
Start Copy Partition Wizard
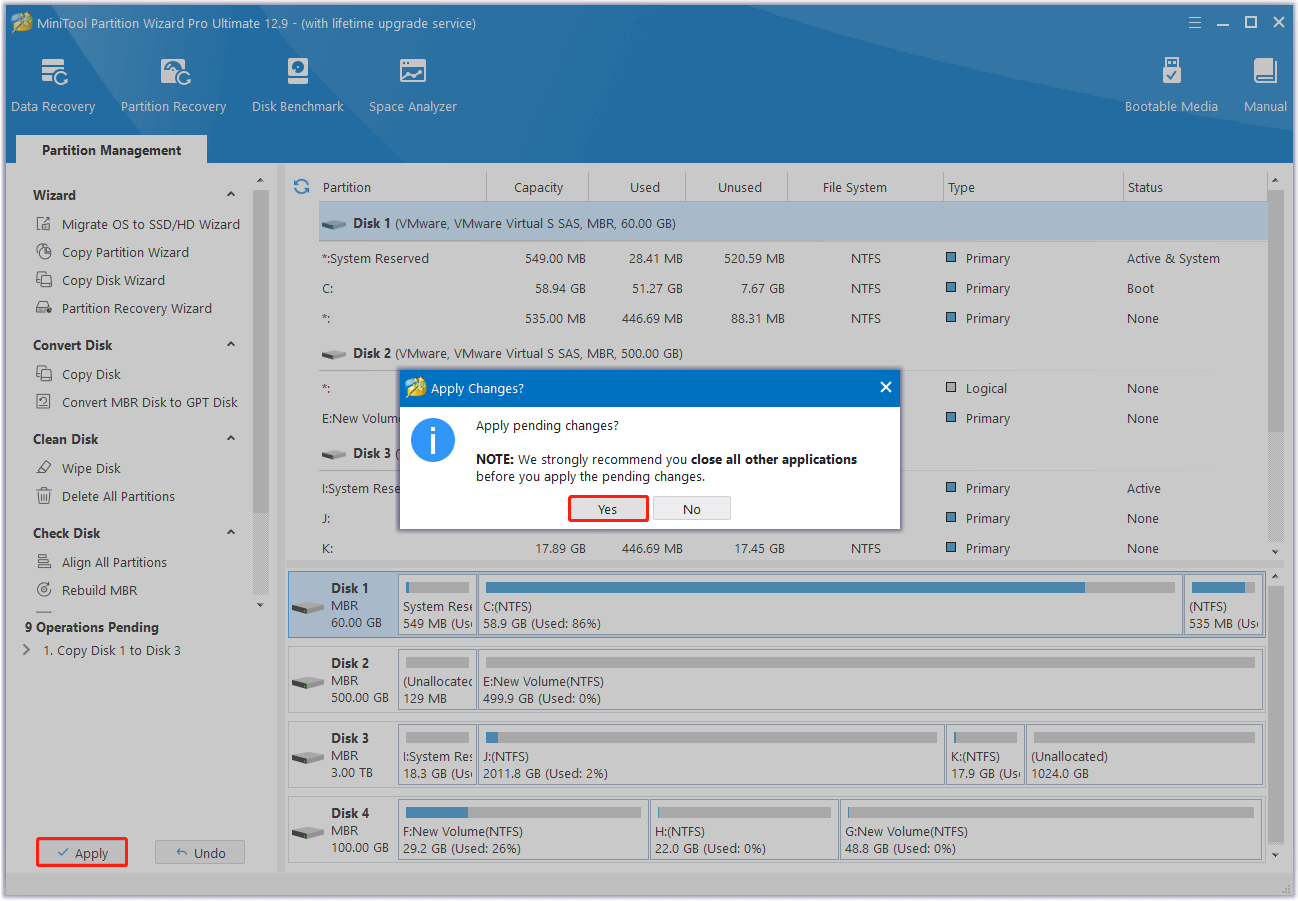click(x=112, y=252)
